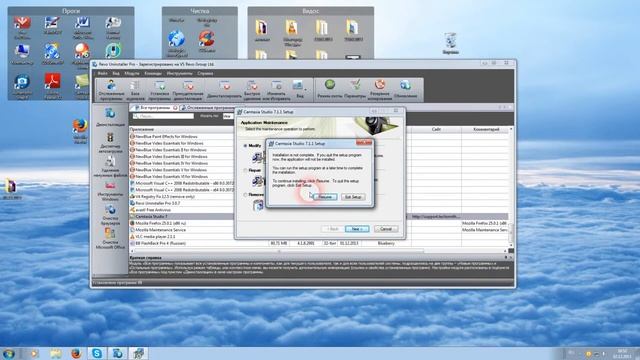Open Mozilla Firefox desktop shortcut
Screen dimensions: 640x360
pos(80,131)
